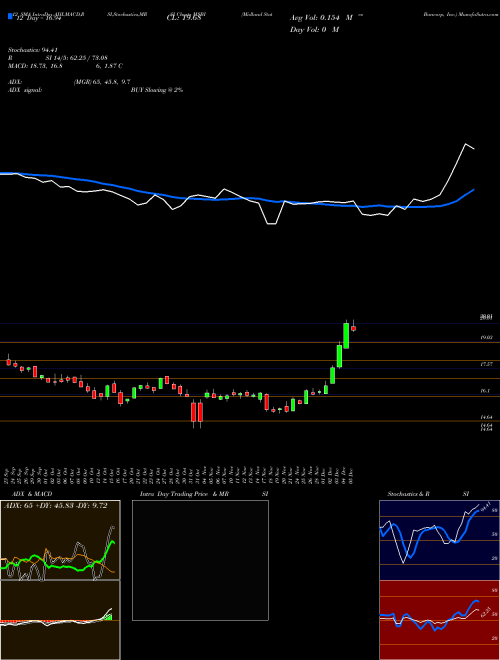Click the red RSI indicator chart
Image resolution: width=500 pixels, height=660 pixels.
(x=439, y=620)
